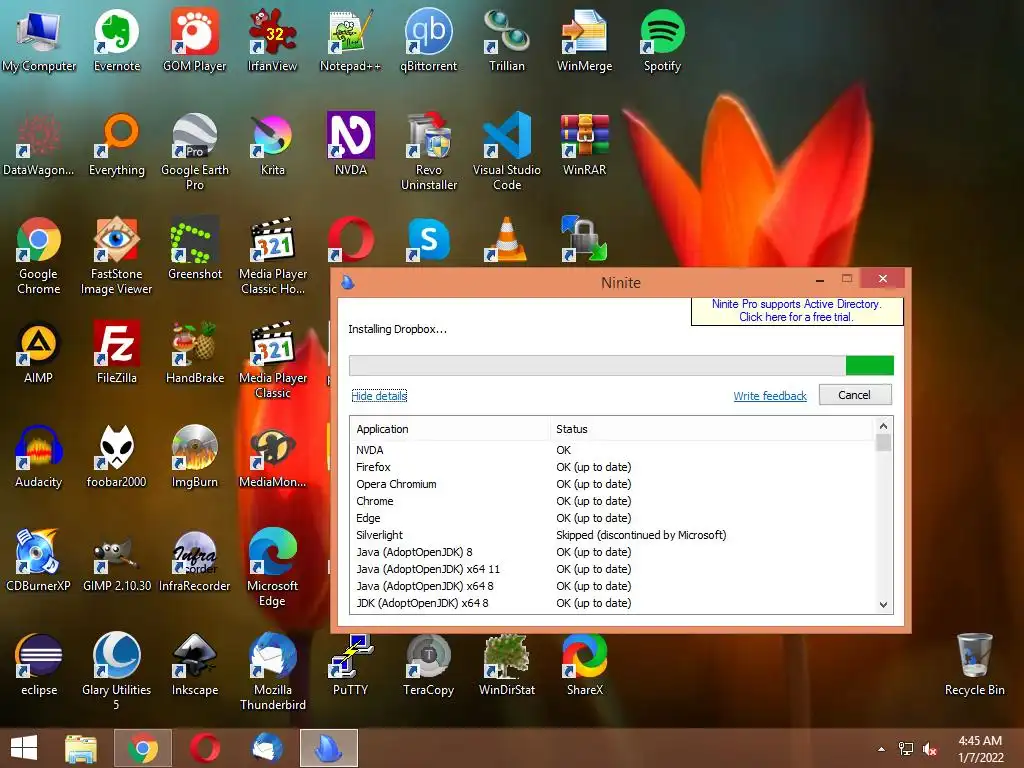Launch GOM Player from the desktop
The image size is (1024, 768).
[x=195, y=40]
